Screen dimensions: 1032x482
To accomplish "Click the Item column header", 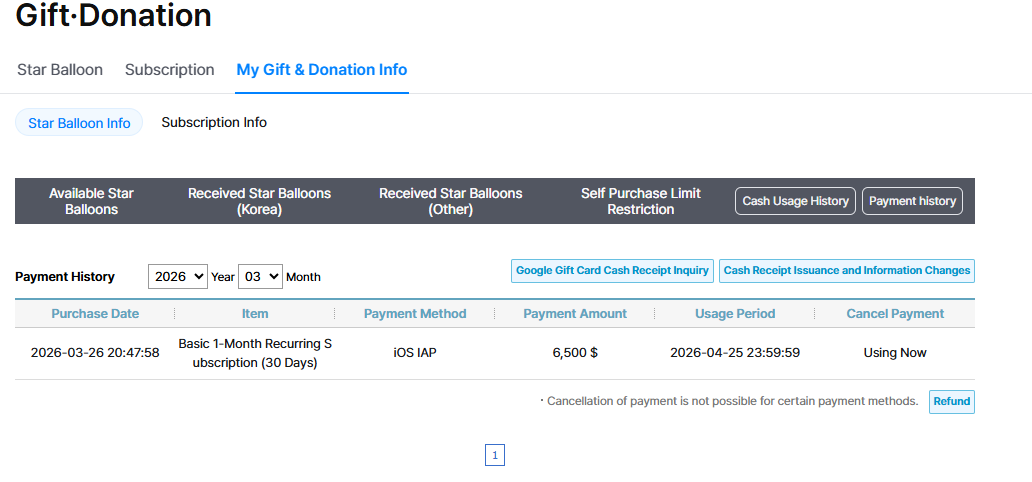I will pos(255,314).
